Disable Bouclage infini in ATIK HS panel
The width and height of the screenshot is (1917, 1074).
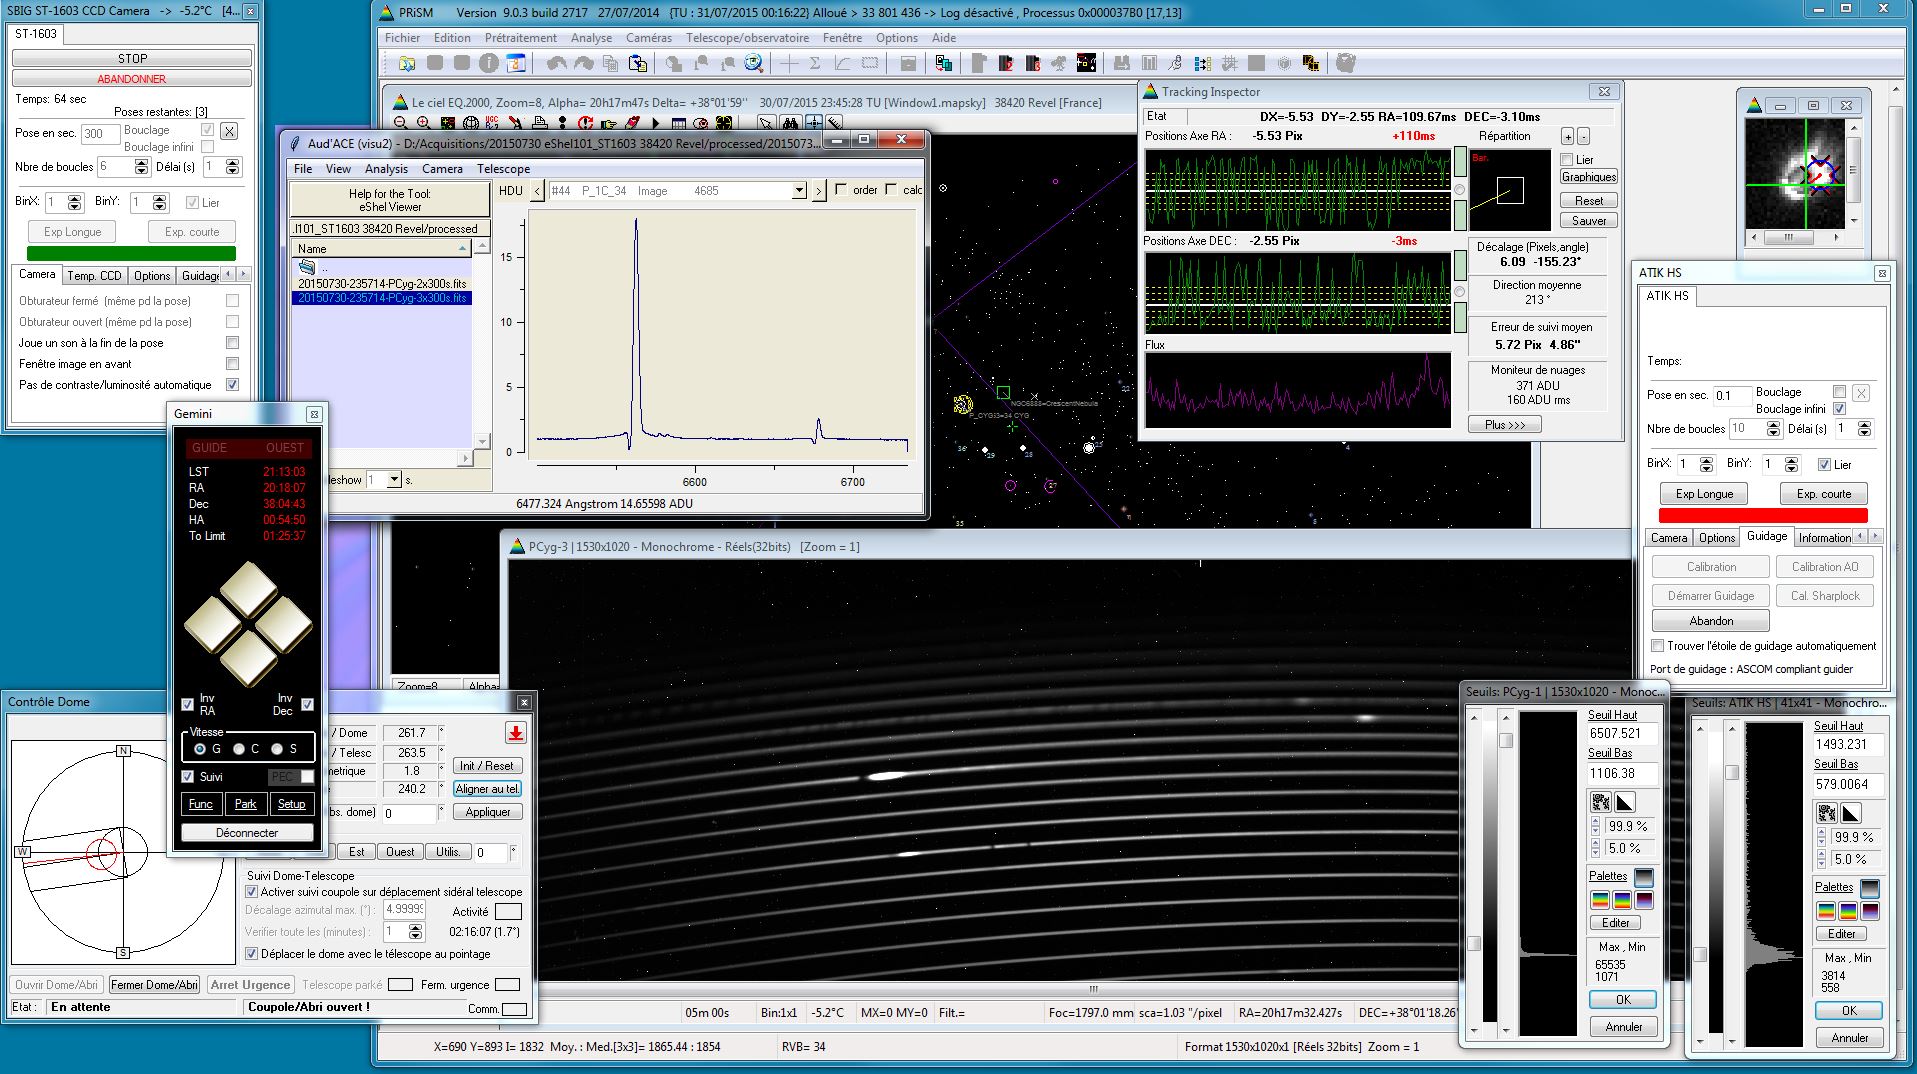pos(1839,408)
